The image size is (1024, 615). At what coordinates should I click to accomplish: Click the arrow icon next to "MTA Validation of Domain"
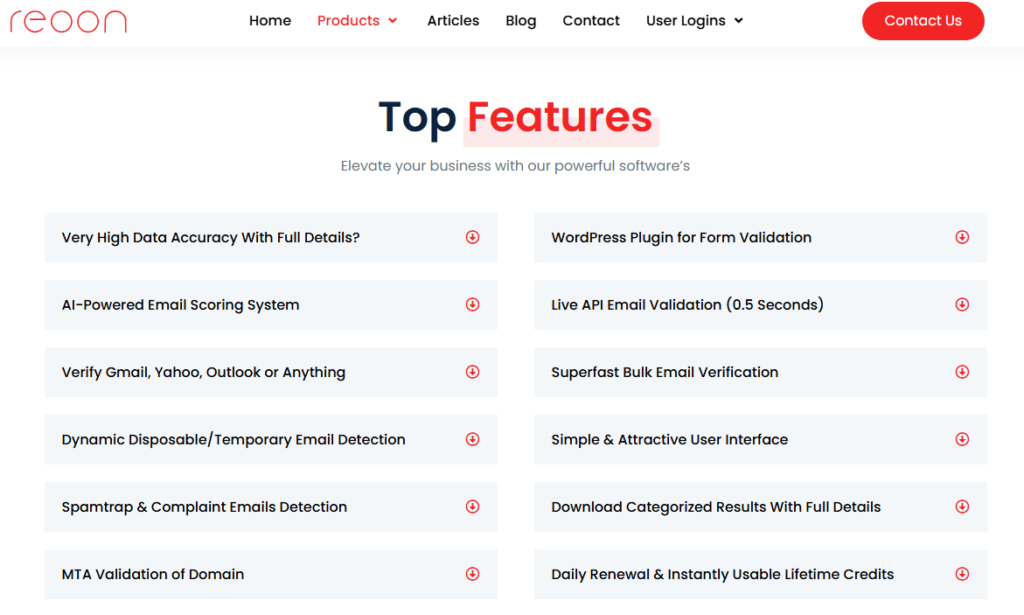[472, 574]
